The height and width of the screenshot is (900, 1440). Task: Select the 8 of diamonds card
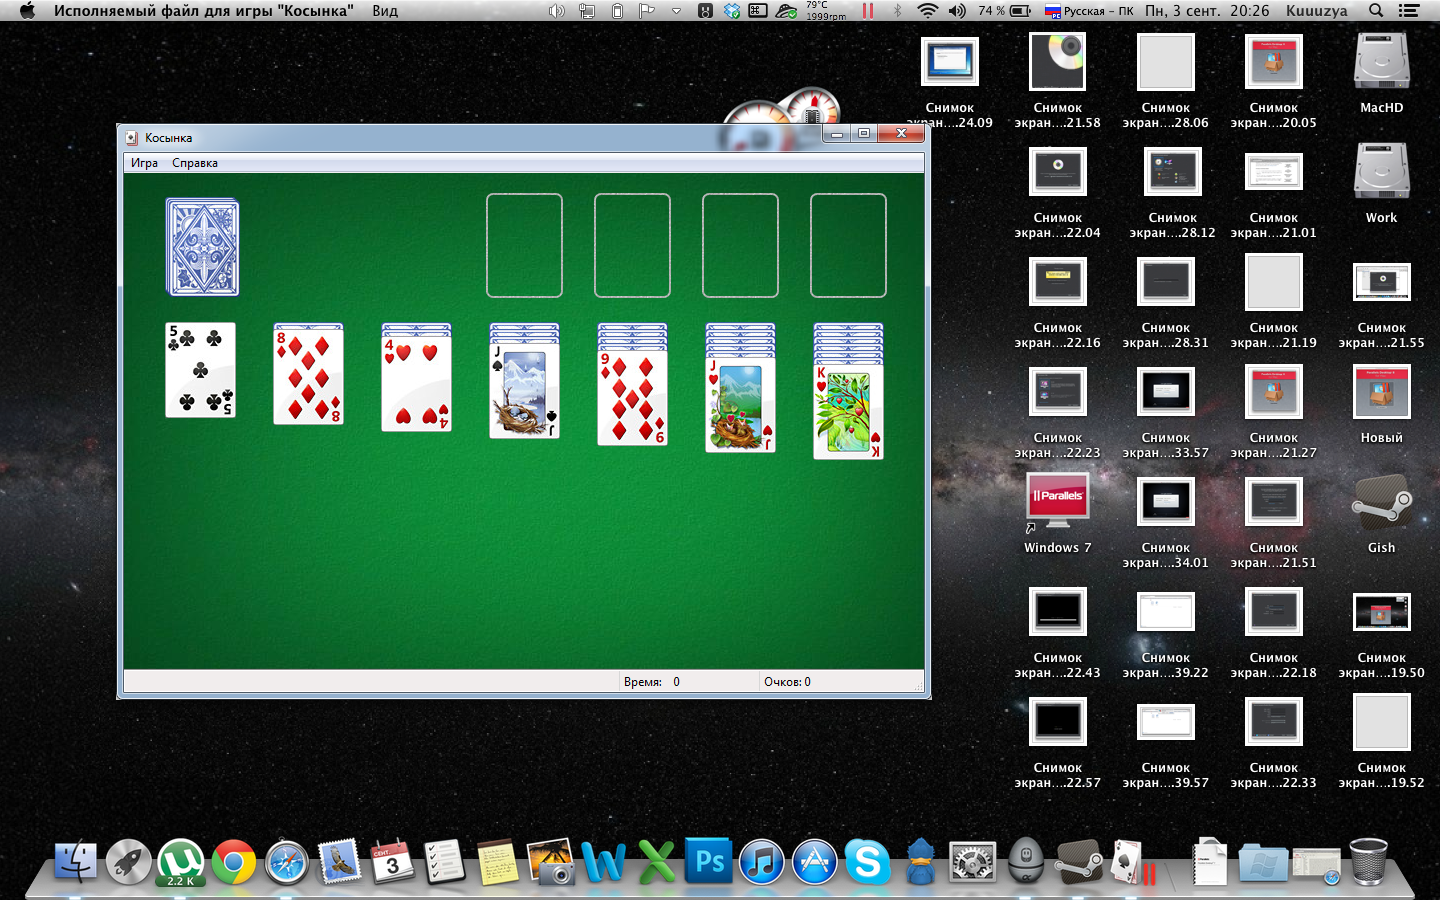tap(308, 377)
